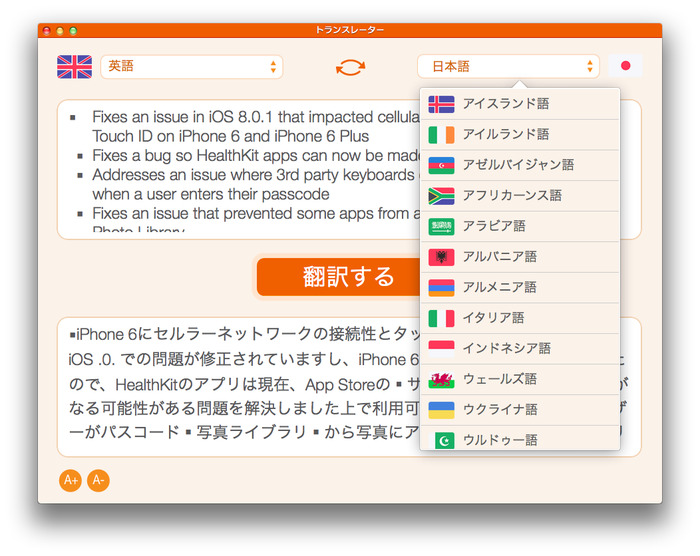The image size is (700, 556).
Task: Open the 日本語 target language dropdown
Action: 508,67
